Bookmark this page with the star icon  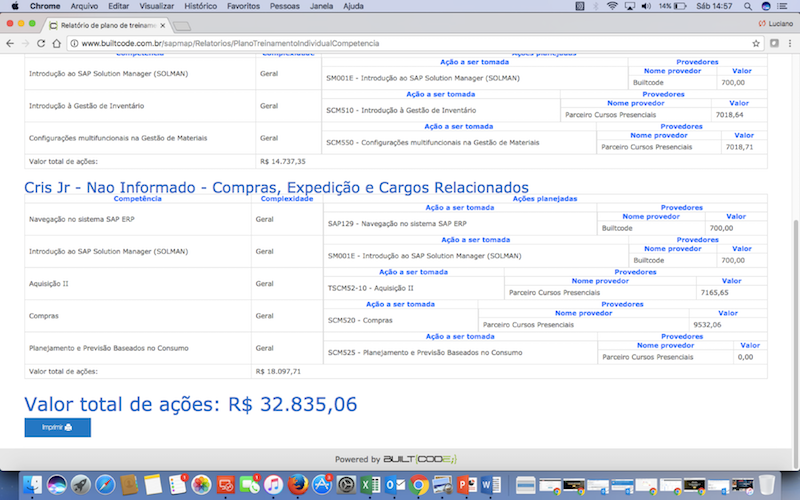pyautogui.click(x=756, y=43)
